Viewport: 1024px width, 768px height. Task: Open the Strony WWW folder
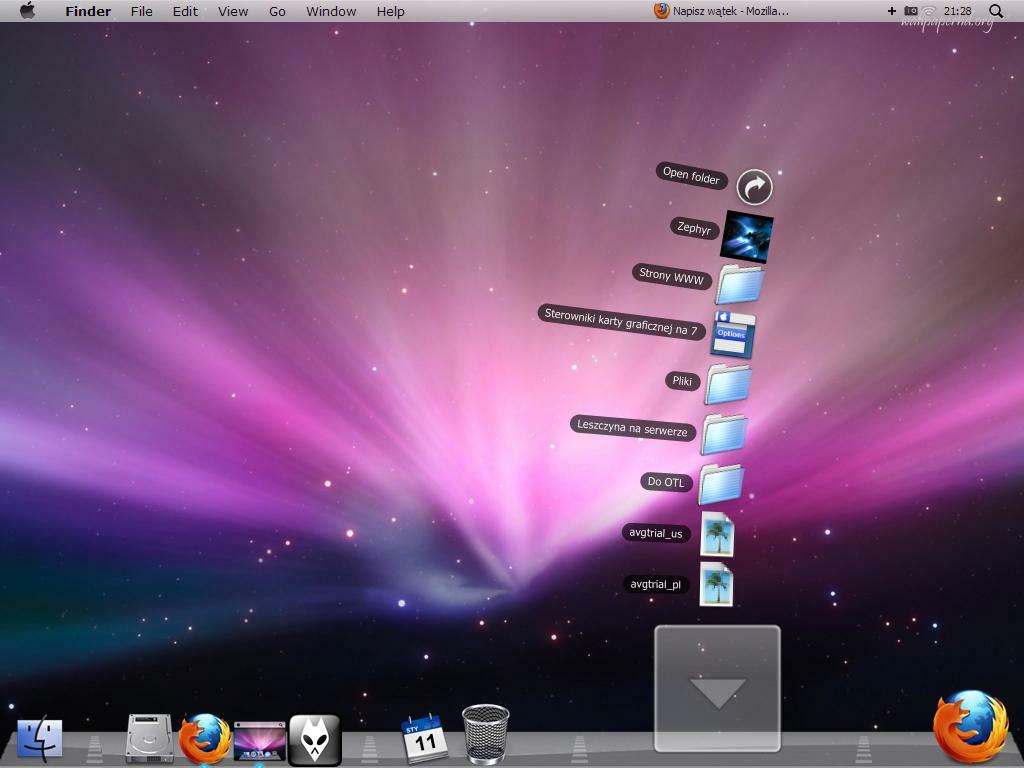tap(740, 284)
